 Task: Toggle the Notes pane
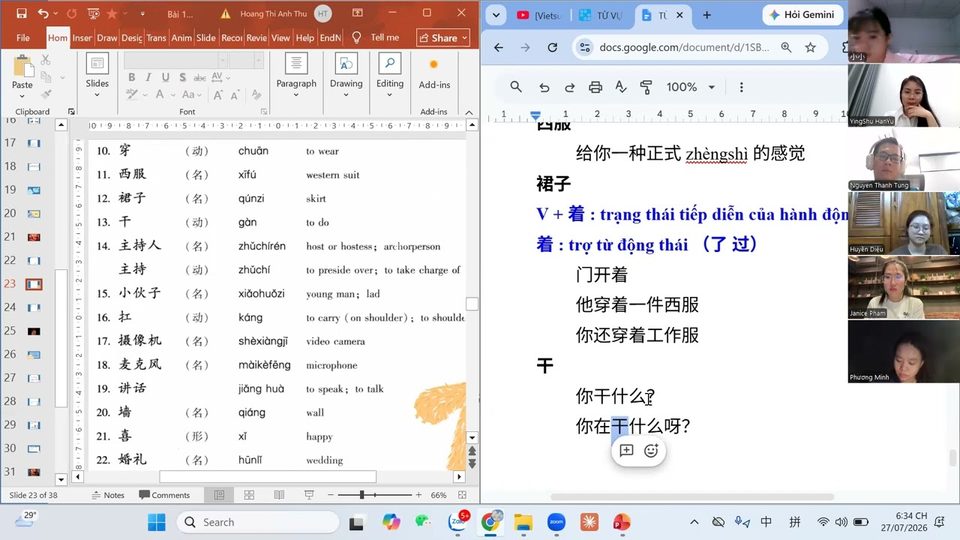[x=108, y=495]
